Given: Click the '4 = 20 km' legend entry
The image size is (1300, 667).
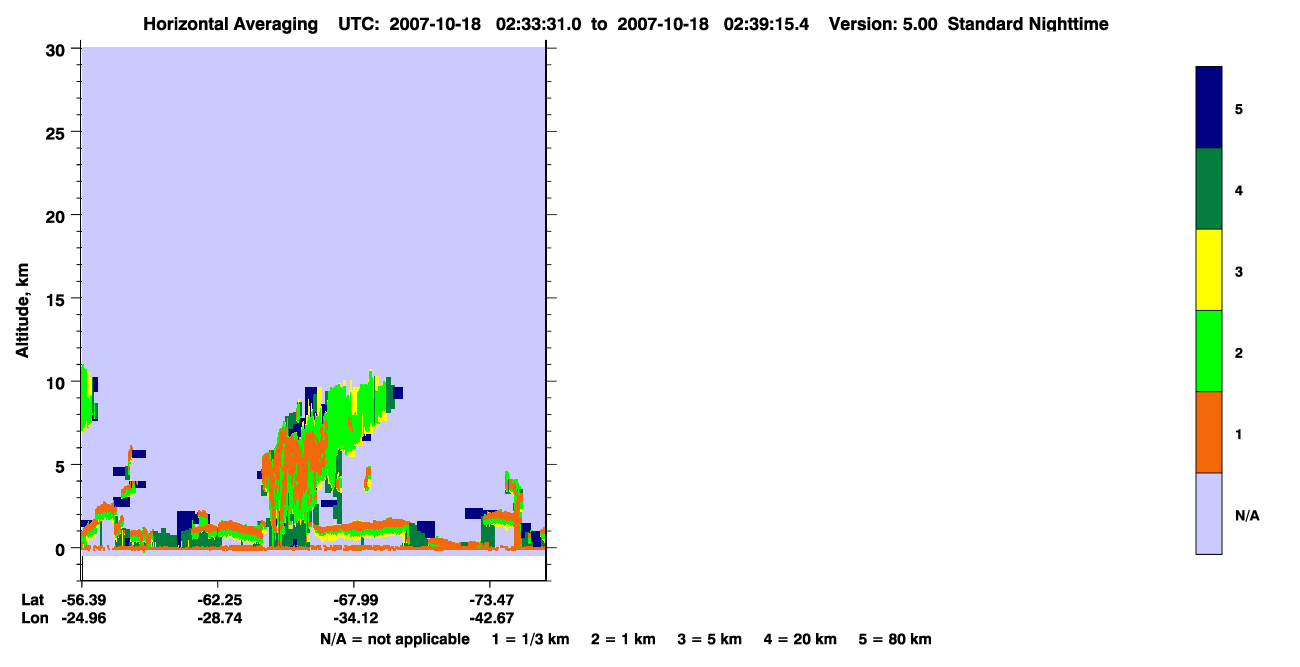Looking at the screenshot, I should point(801,639).
